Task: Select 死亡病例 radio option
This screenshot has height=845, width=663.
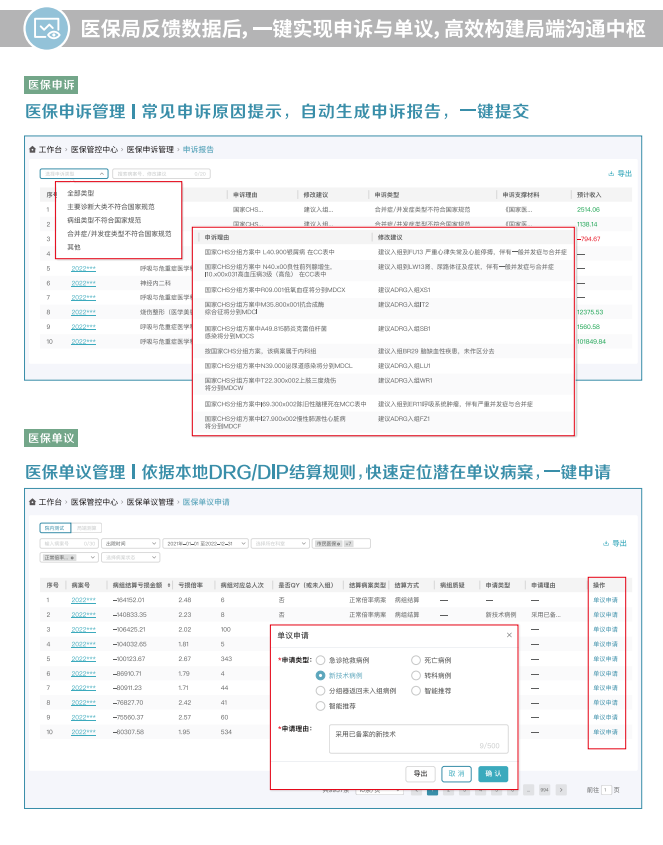Action: pos(416,660)
